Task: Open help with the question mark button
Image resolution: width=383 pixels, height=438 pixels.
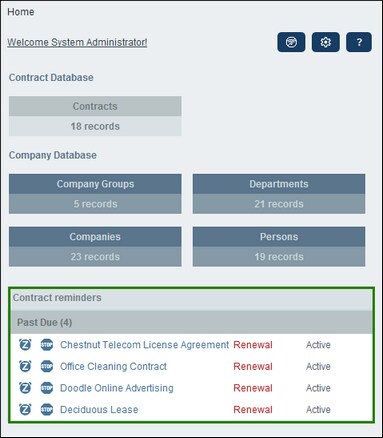Action: [359, 42]
